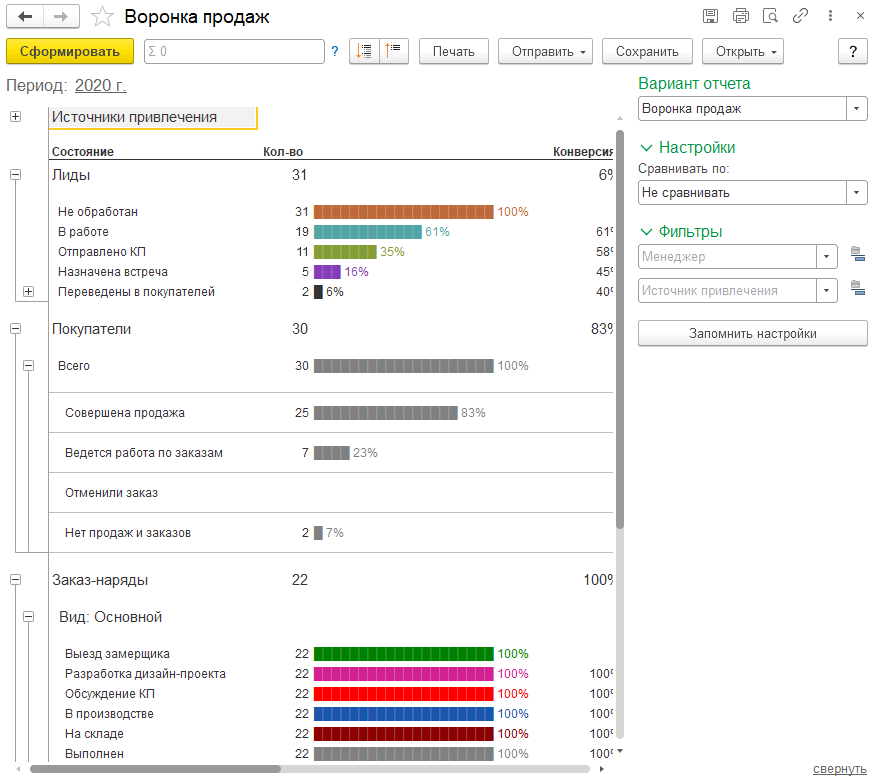875x778 pixels.
Task: Open list selection icon beside Менеджер filter
Action: tap(856, 257)
